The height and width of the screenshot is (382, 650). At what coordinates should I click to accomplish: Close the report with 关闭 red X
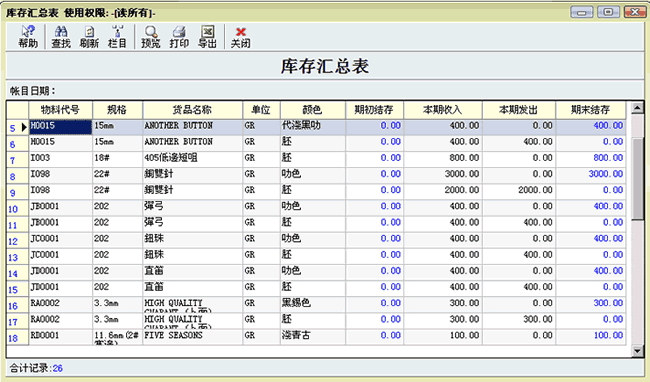point(240,36)
